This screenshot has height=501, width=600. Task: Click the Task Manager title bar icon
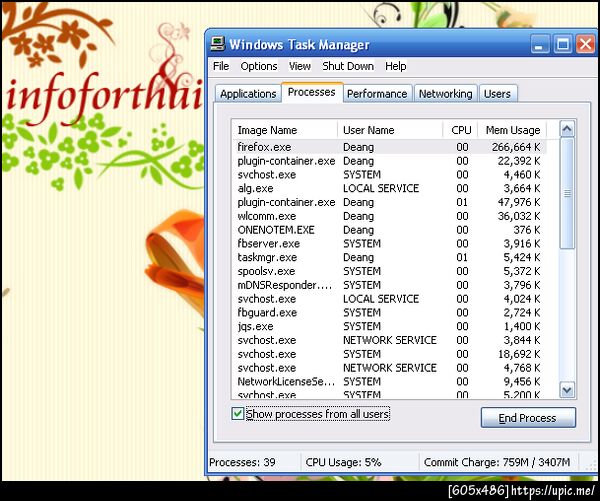tap(217, 44)
